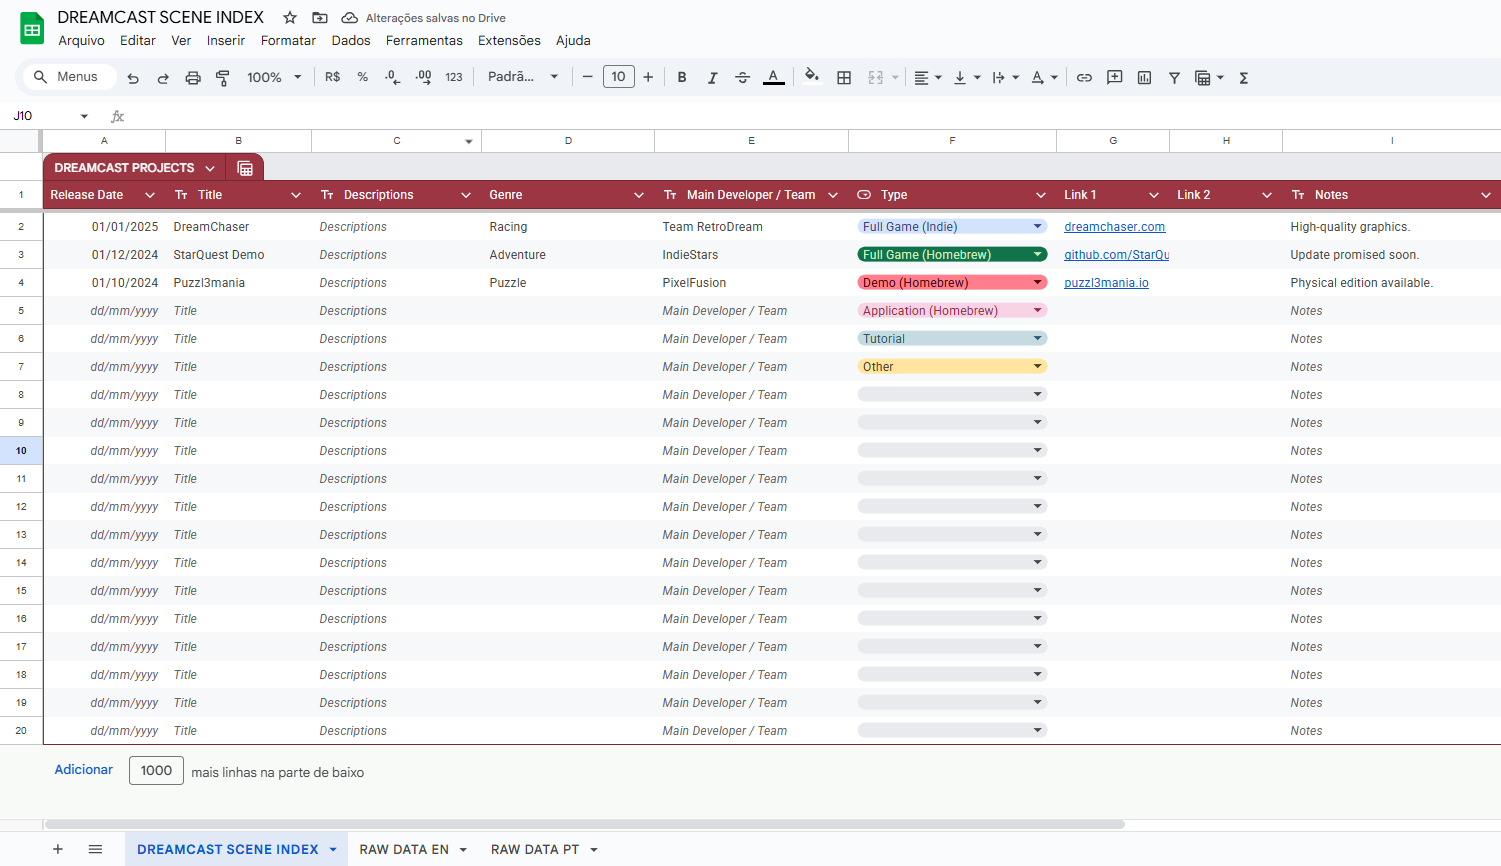This screenshot has height=866, width=1501.
Task: Expand the DREAMCAST PROJECTS table menu
Action: coord(210,168)
